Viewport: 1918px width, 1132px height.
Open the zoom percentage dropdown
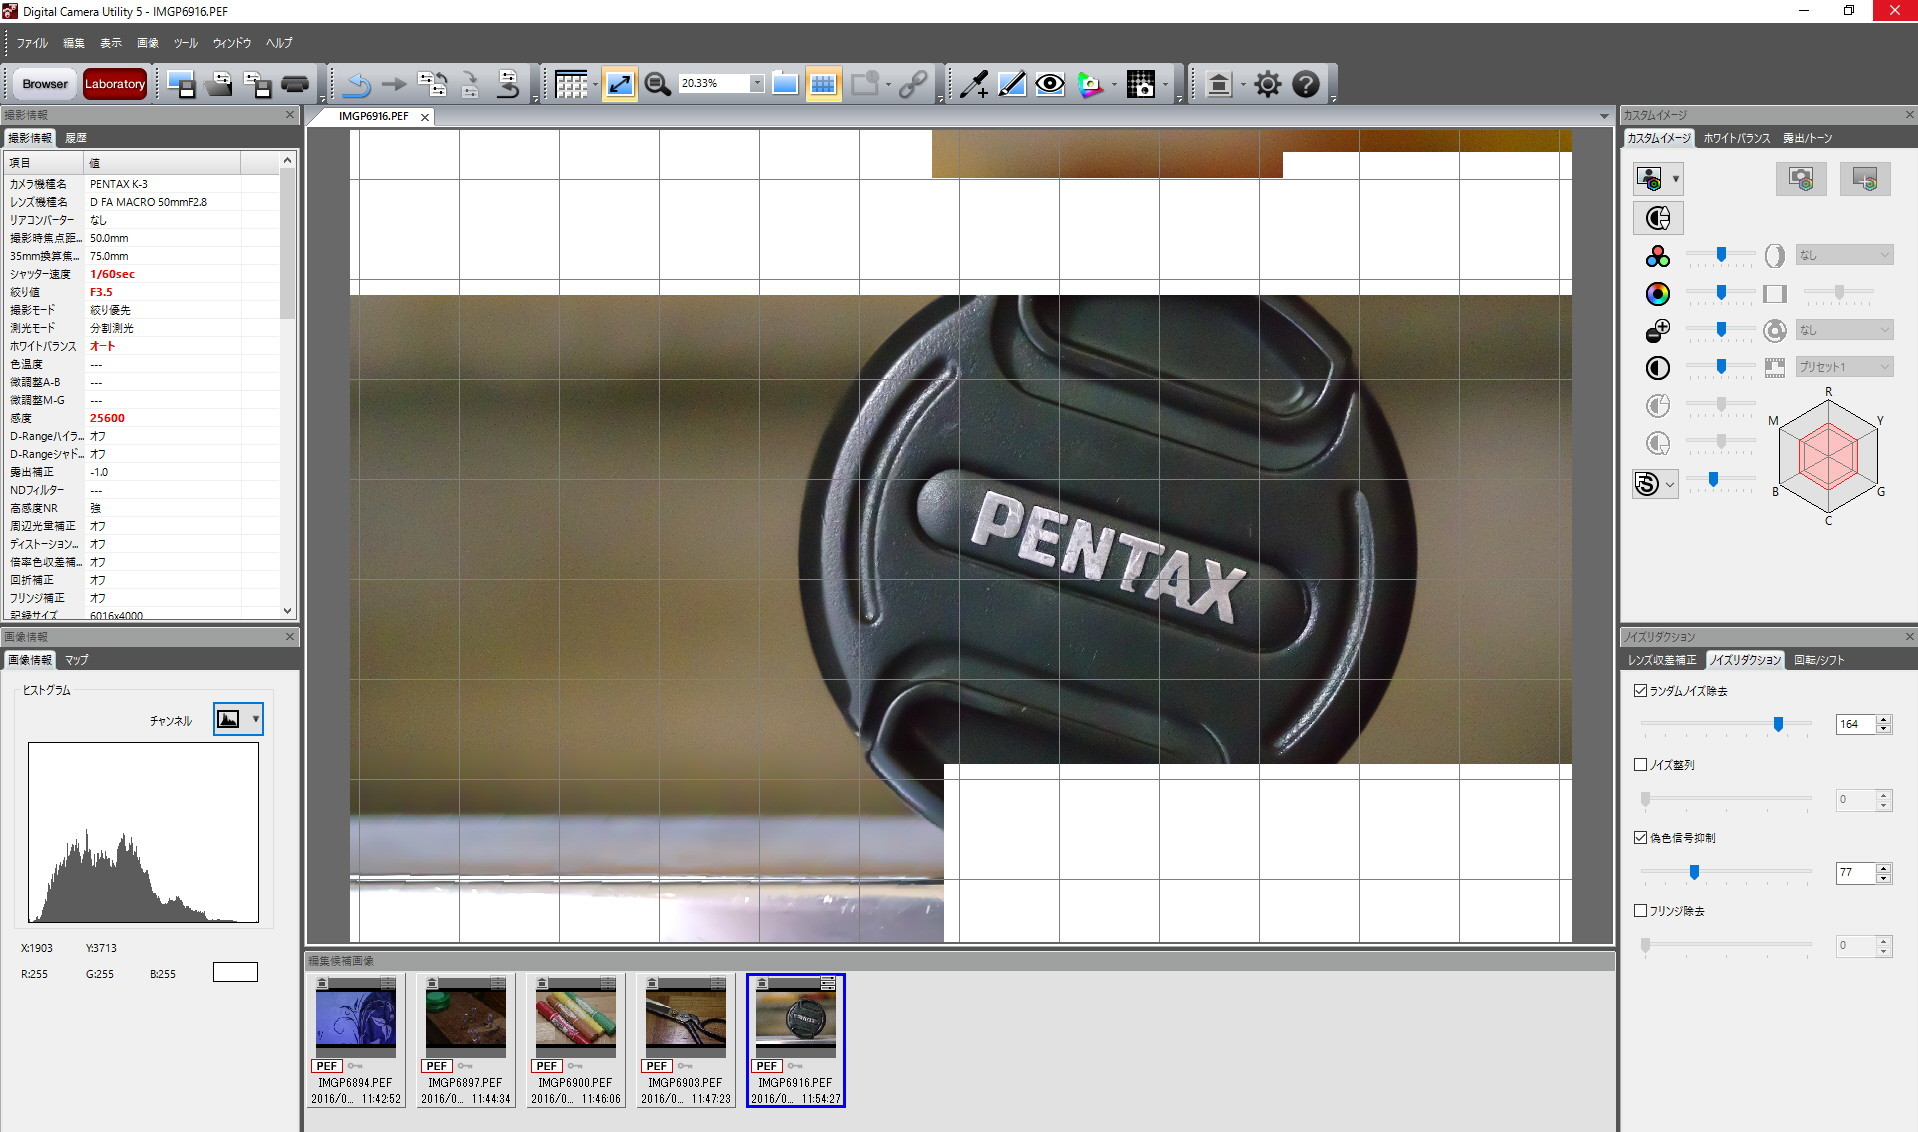pos(757,84)
